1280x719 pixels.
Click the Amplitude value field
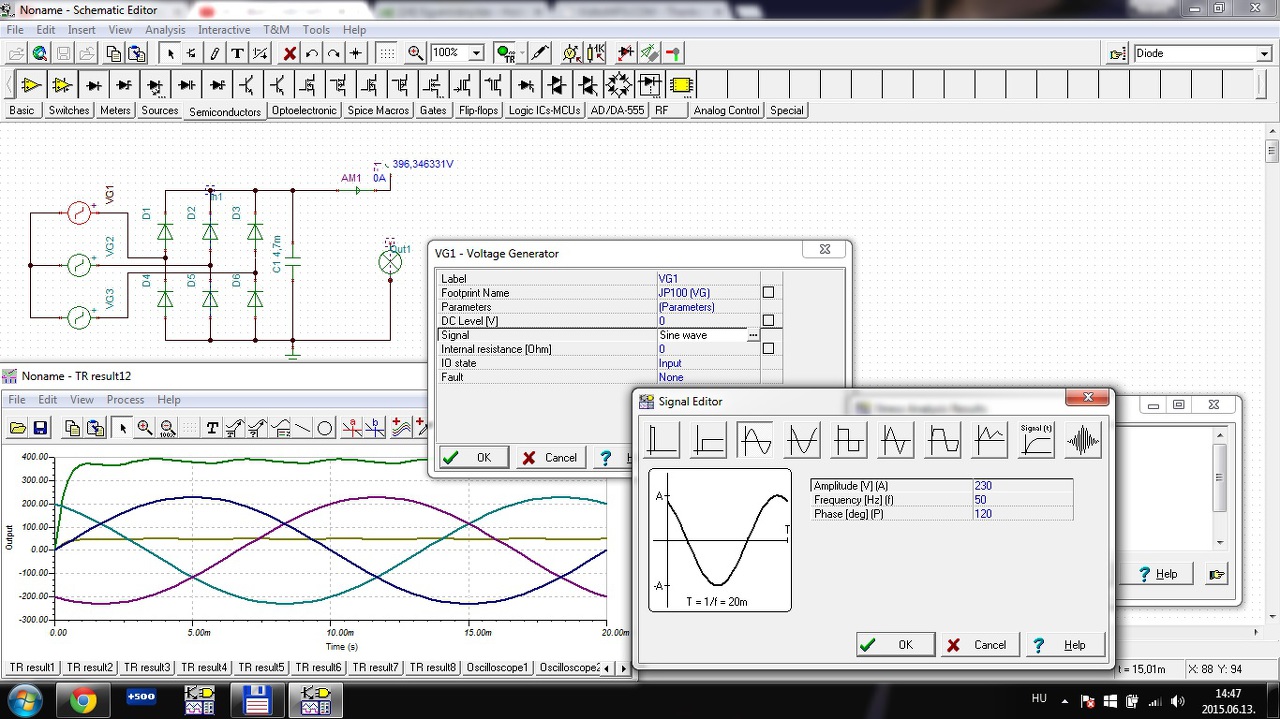tap(1020, 486)
